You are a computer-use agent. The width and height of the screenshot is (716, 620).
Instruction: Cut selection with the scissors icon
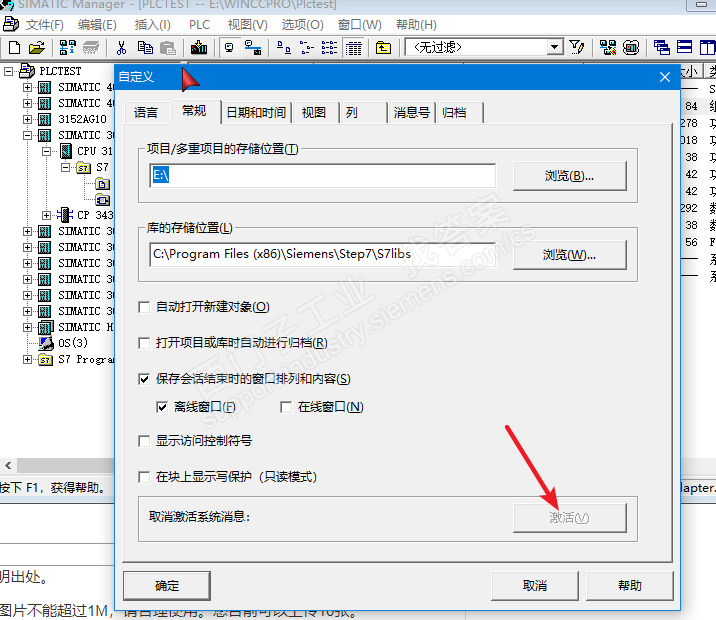pyautogui.click(x=121, y=47)
